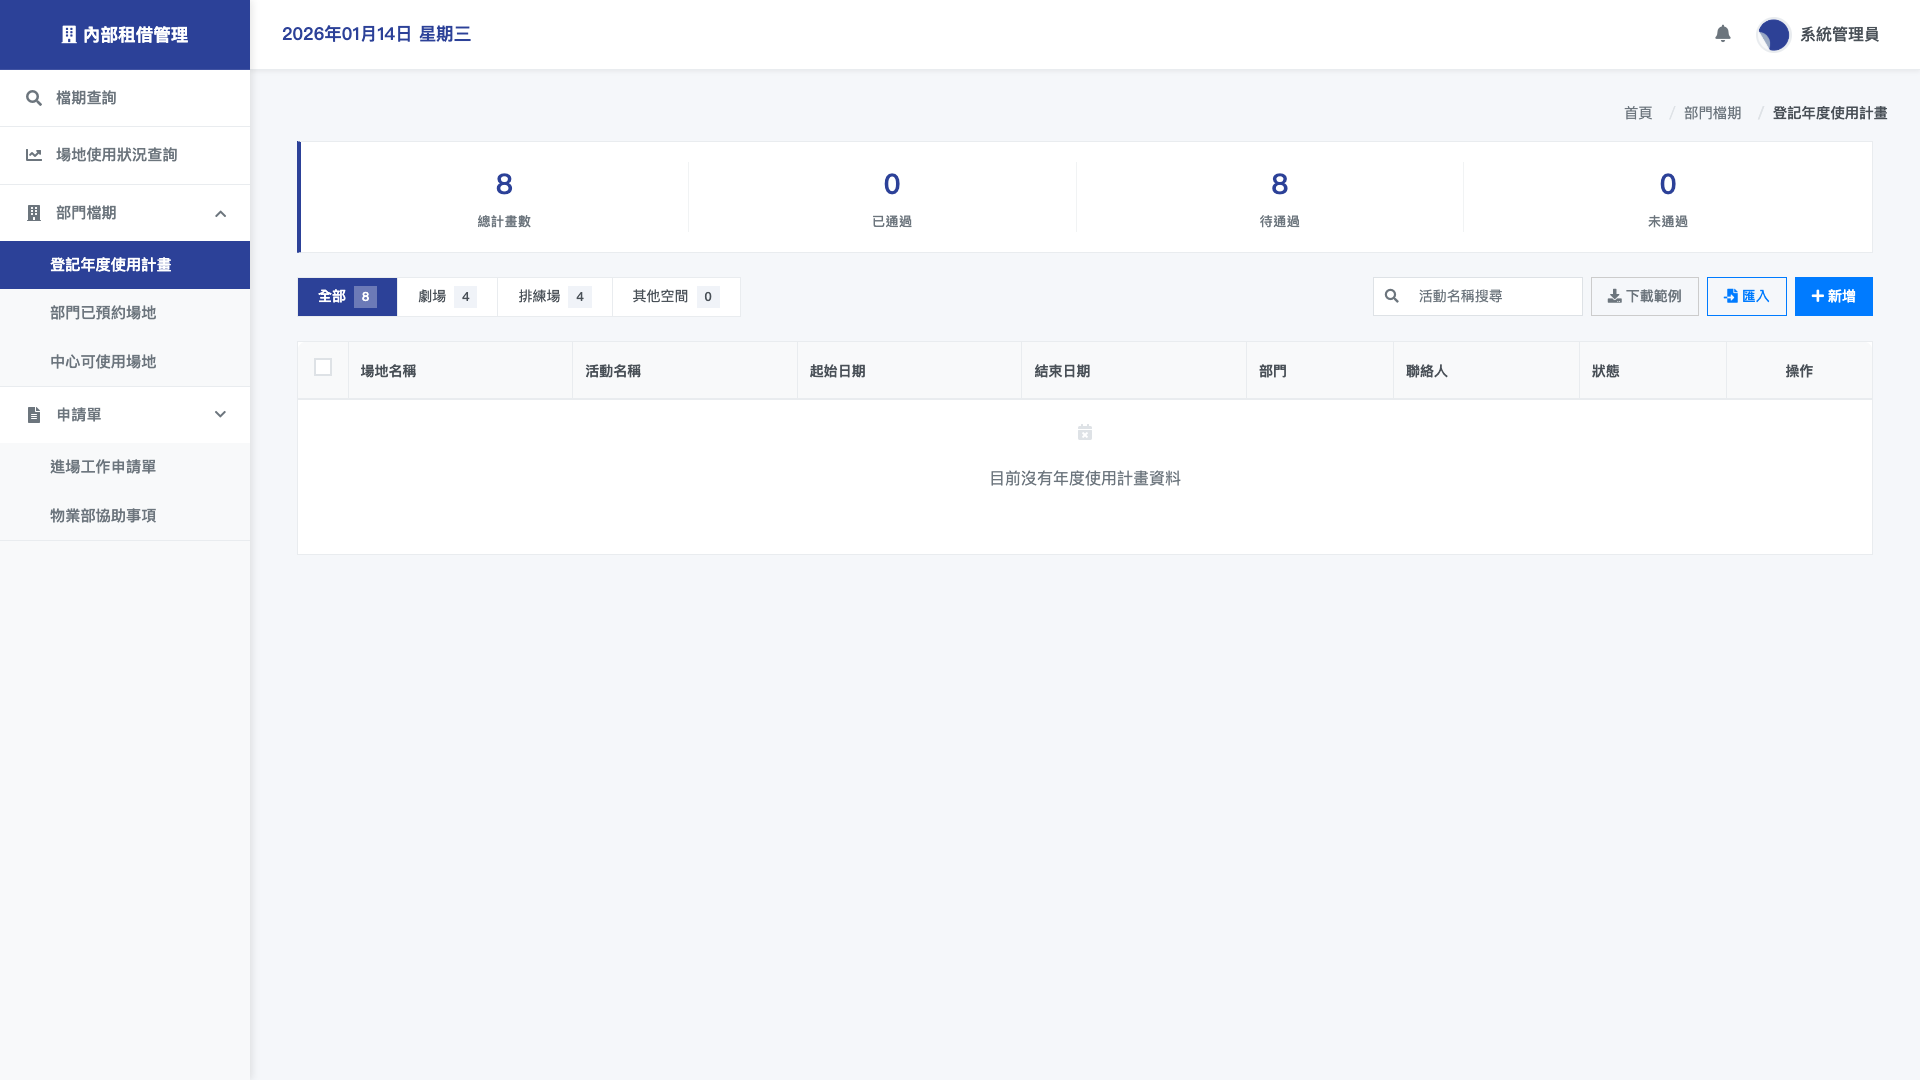
Task: Tick the select-all checkbox in table header
Action: pyautogui.click(x=323, y=368)
